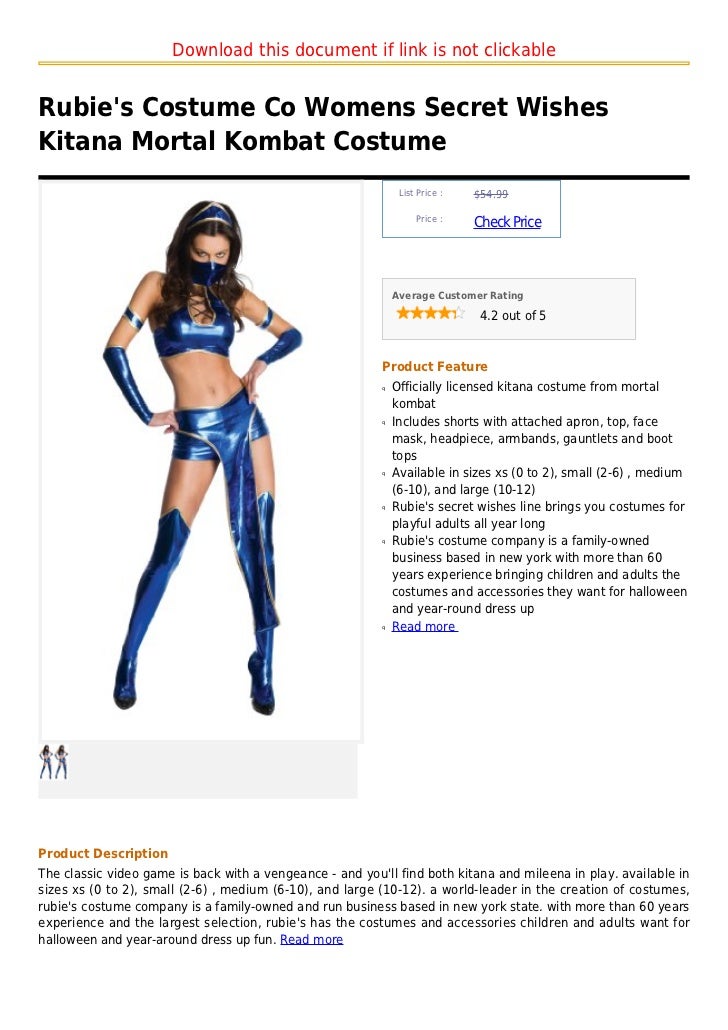Open Read more under Product Feature
This screenshot has width=728, height=1030.
424,627
